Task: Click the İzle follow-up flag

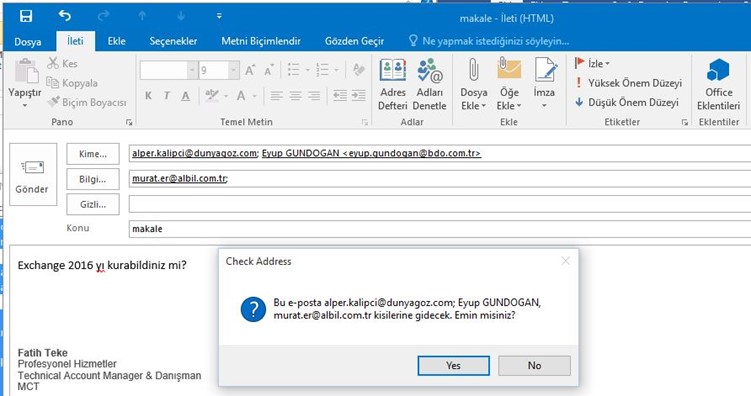Action: (592, 63)
